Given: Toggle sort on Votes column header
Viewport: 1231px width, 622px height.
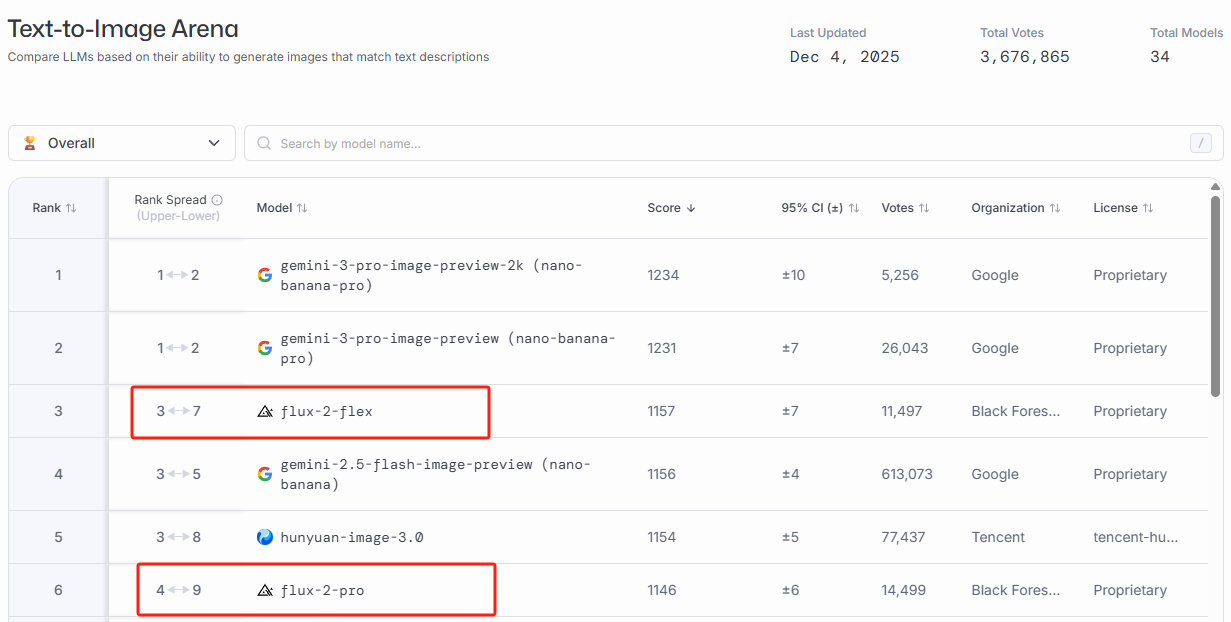Looking at the screenshot, I should pyautogui.click(x=924, y=208).
